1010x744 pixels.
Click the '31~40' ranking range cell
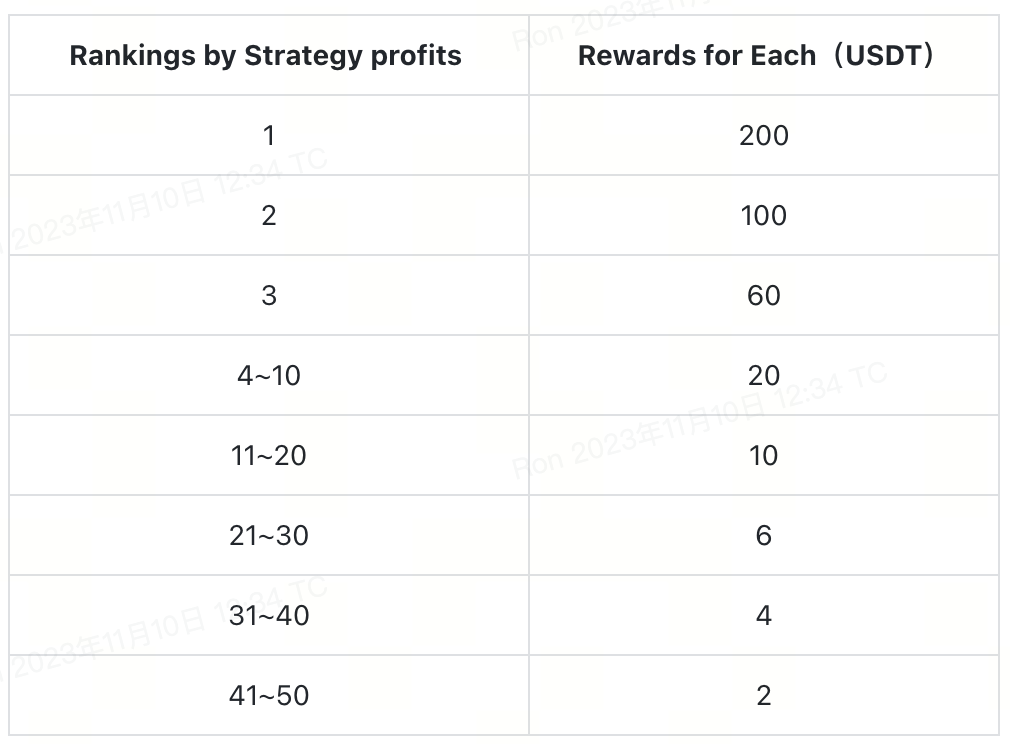tap(268, 615)
